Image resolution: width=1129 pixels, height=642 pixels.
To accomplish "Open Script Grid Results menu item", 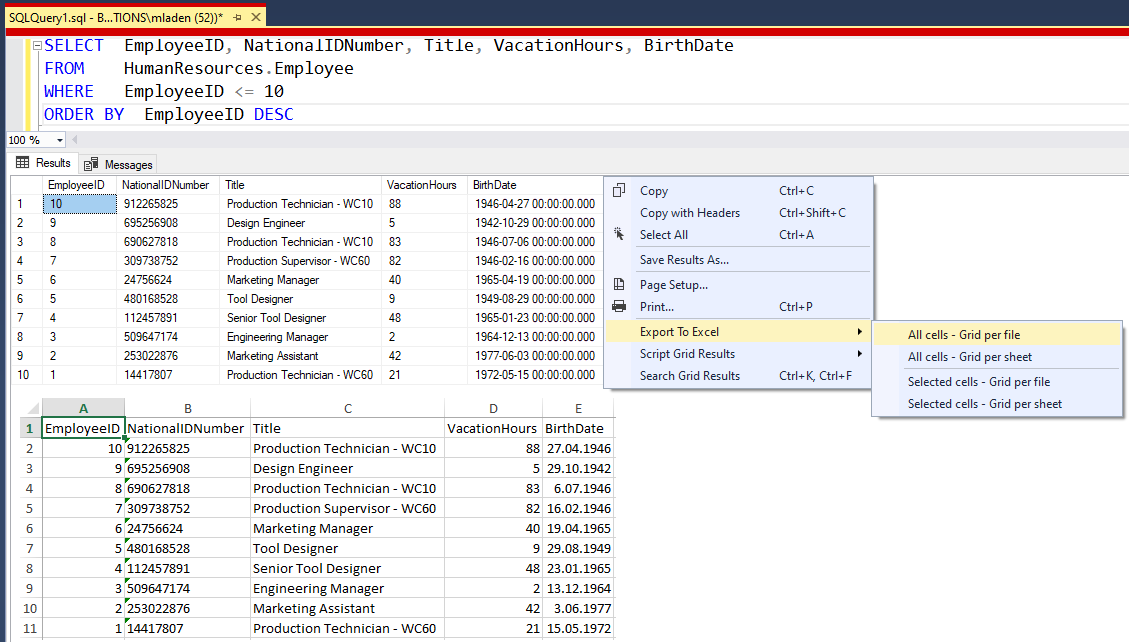I will pos(739,353).
